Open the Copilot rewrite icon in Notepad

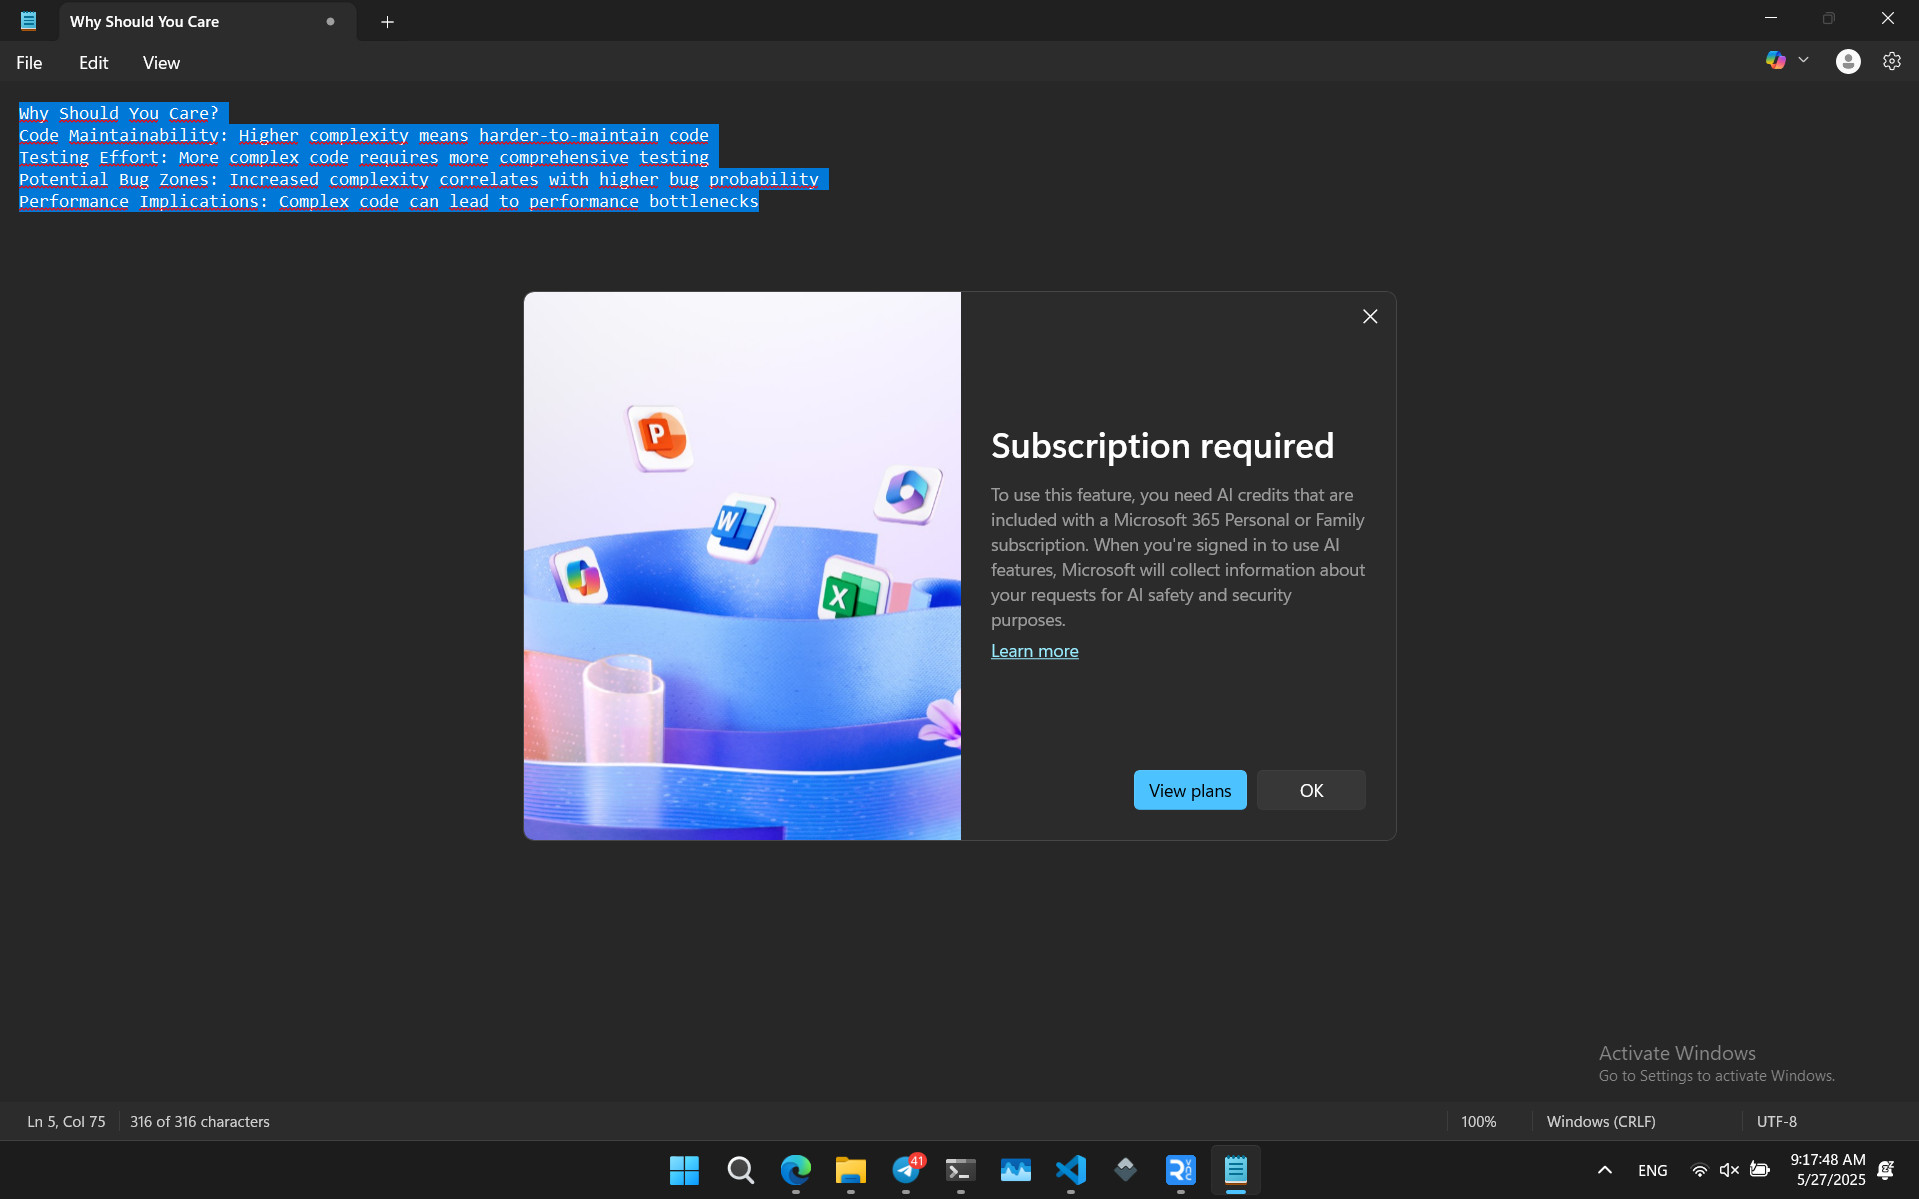[x=1775, y=61]
